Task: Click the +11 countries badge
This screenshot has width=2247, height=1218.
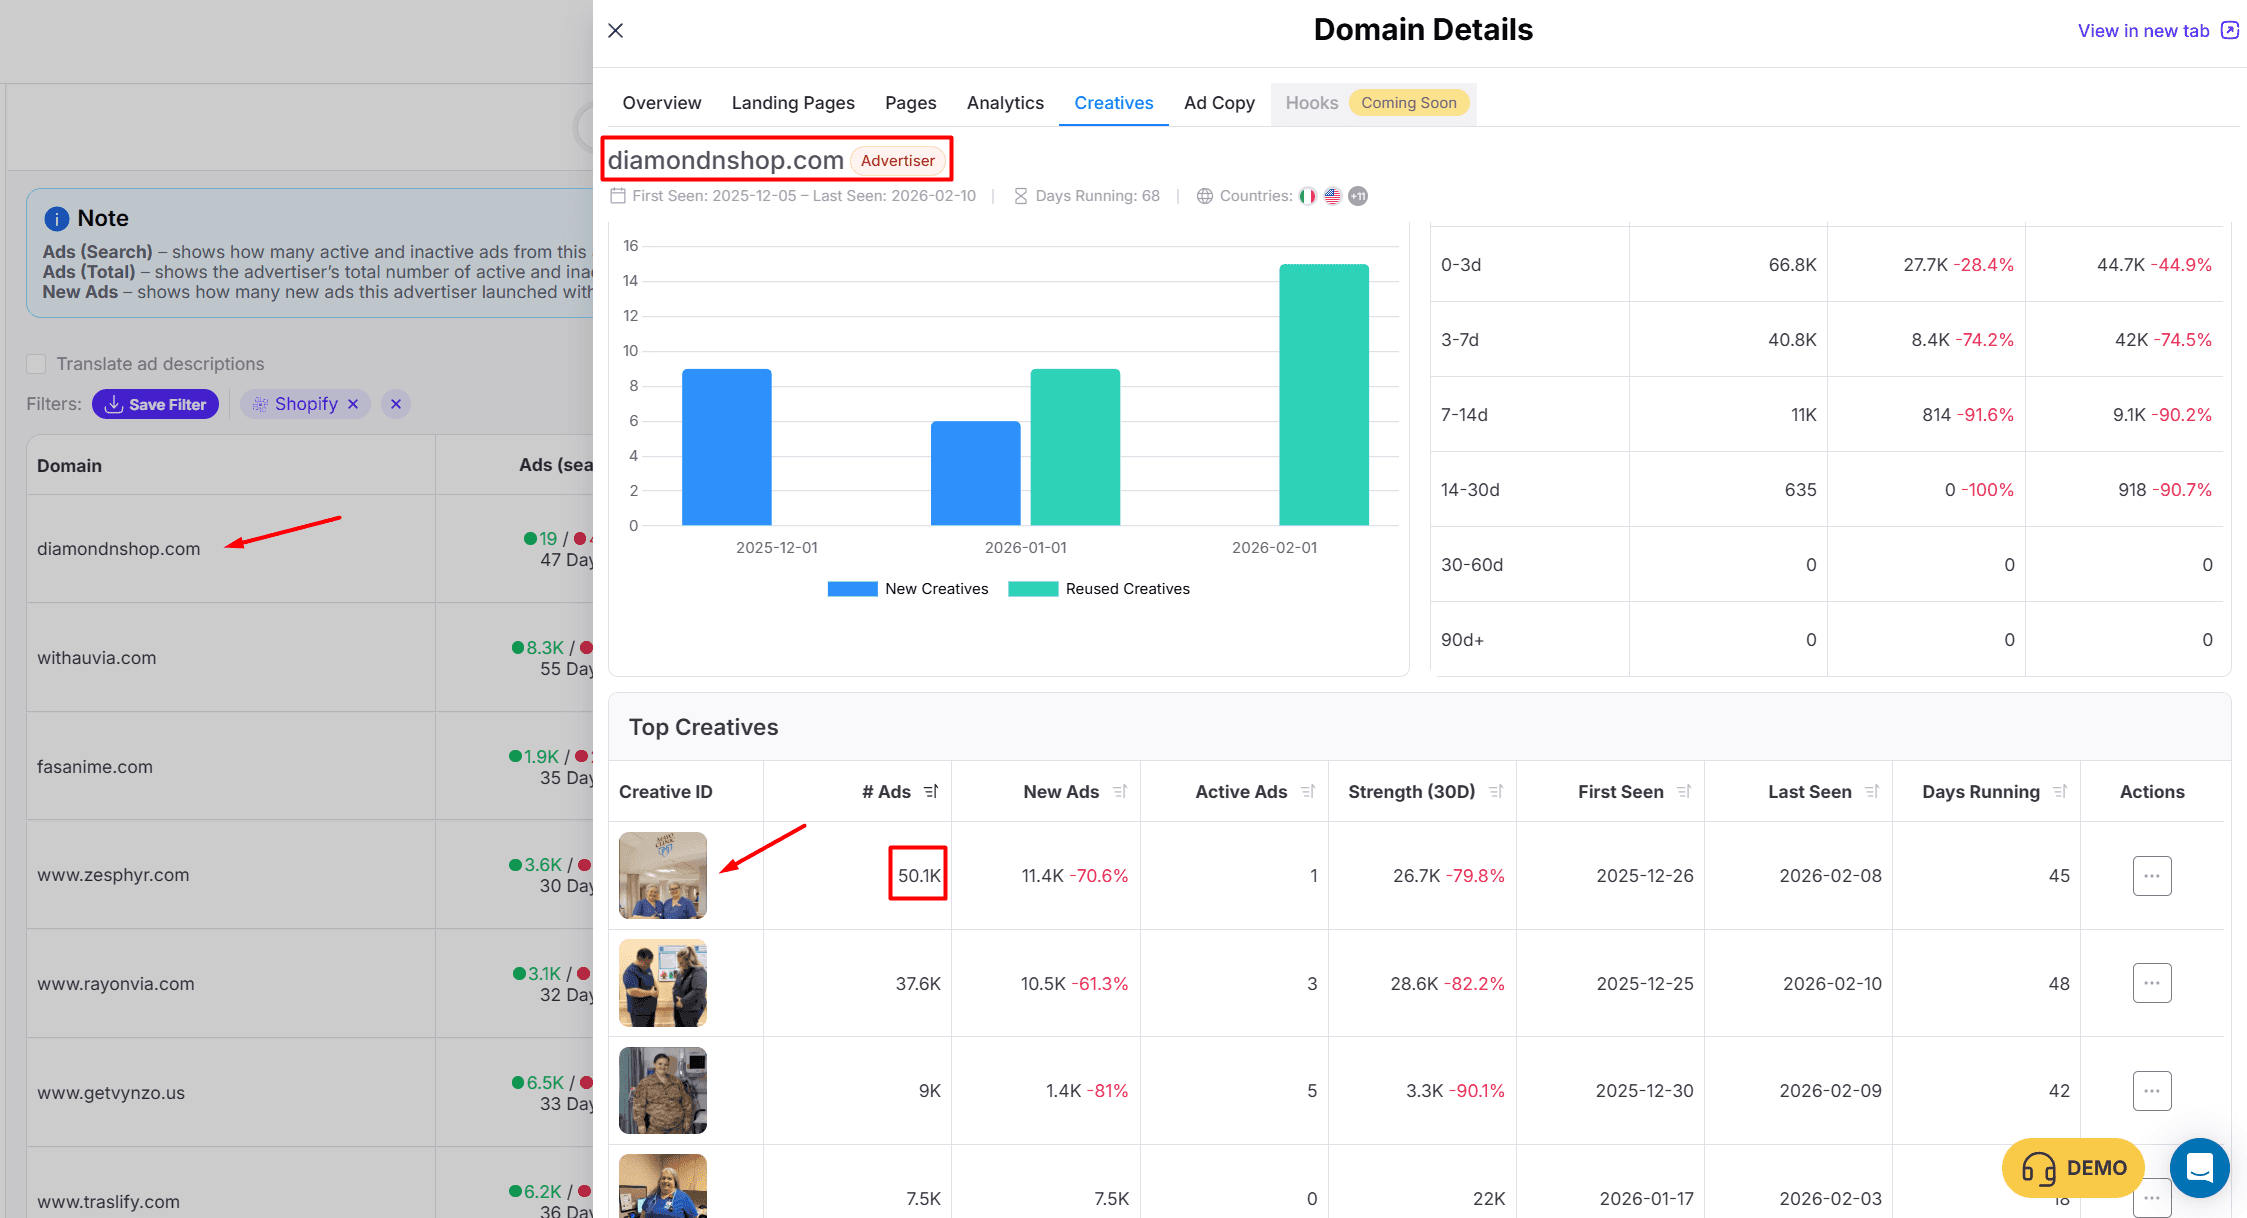Action: (x=1358, y=196)
